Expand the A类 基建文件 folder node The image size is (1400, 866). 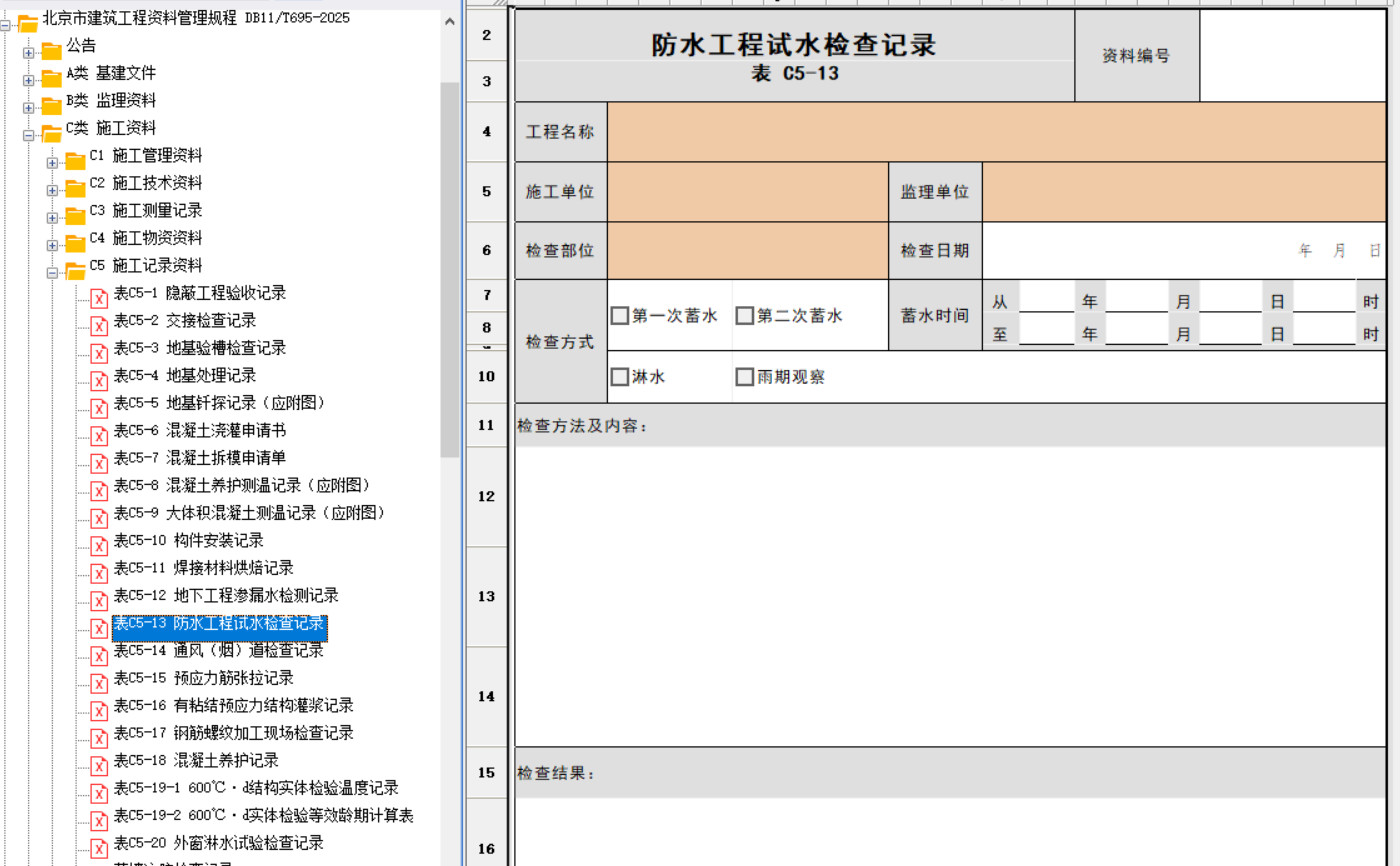28,79
